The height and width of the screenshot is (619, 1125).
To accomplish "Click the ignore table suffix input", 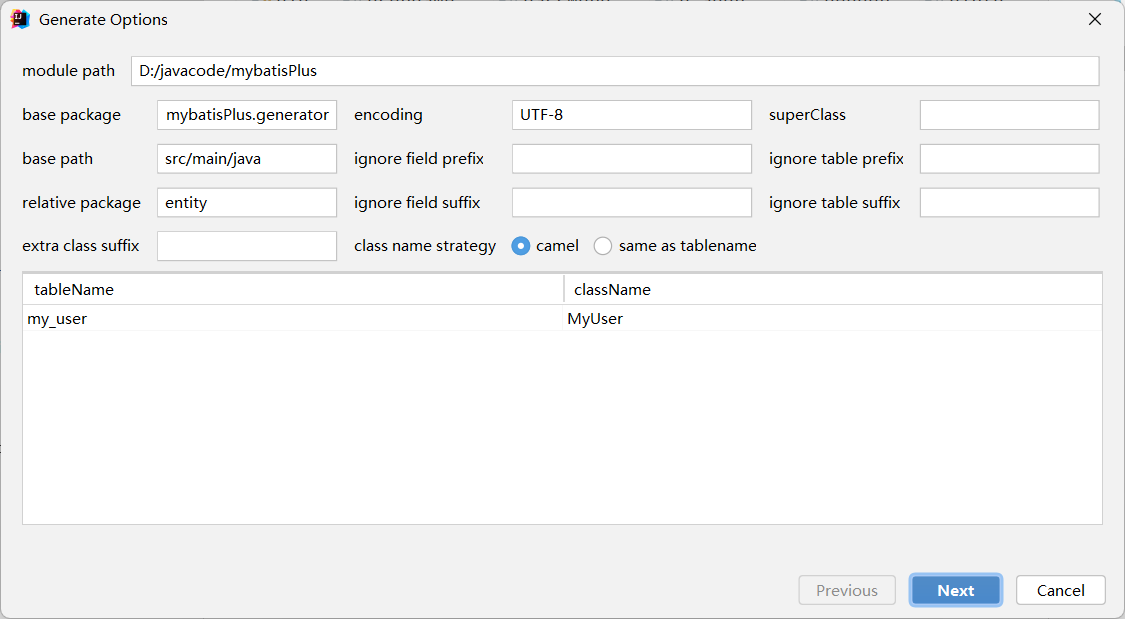I will coord(1009,202).
